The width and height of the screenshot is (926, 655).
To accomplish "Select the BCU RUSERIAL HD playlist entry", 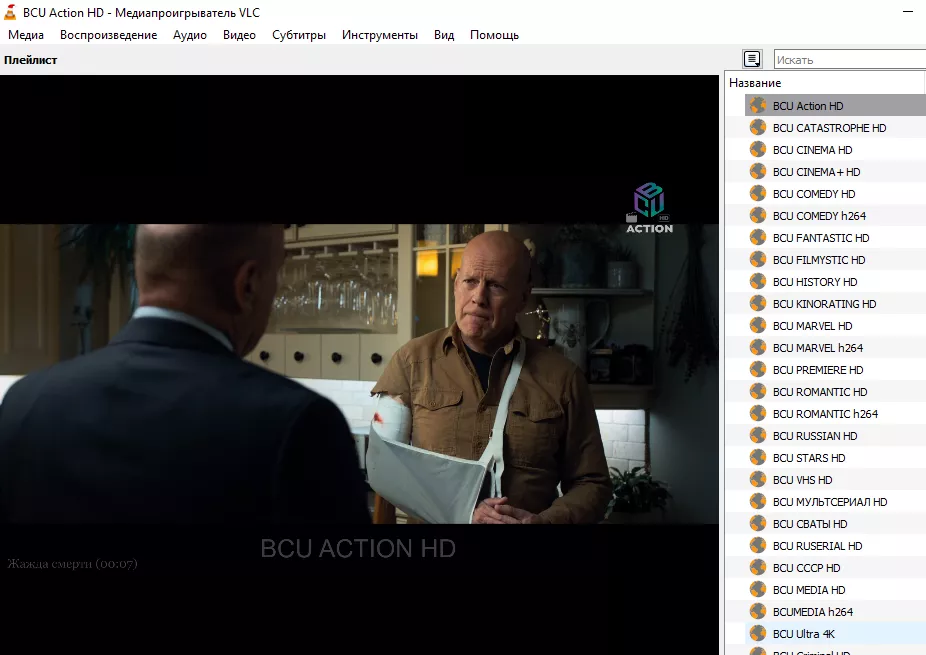I will coord(835,546).
